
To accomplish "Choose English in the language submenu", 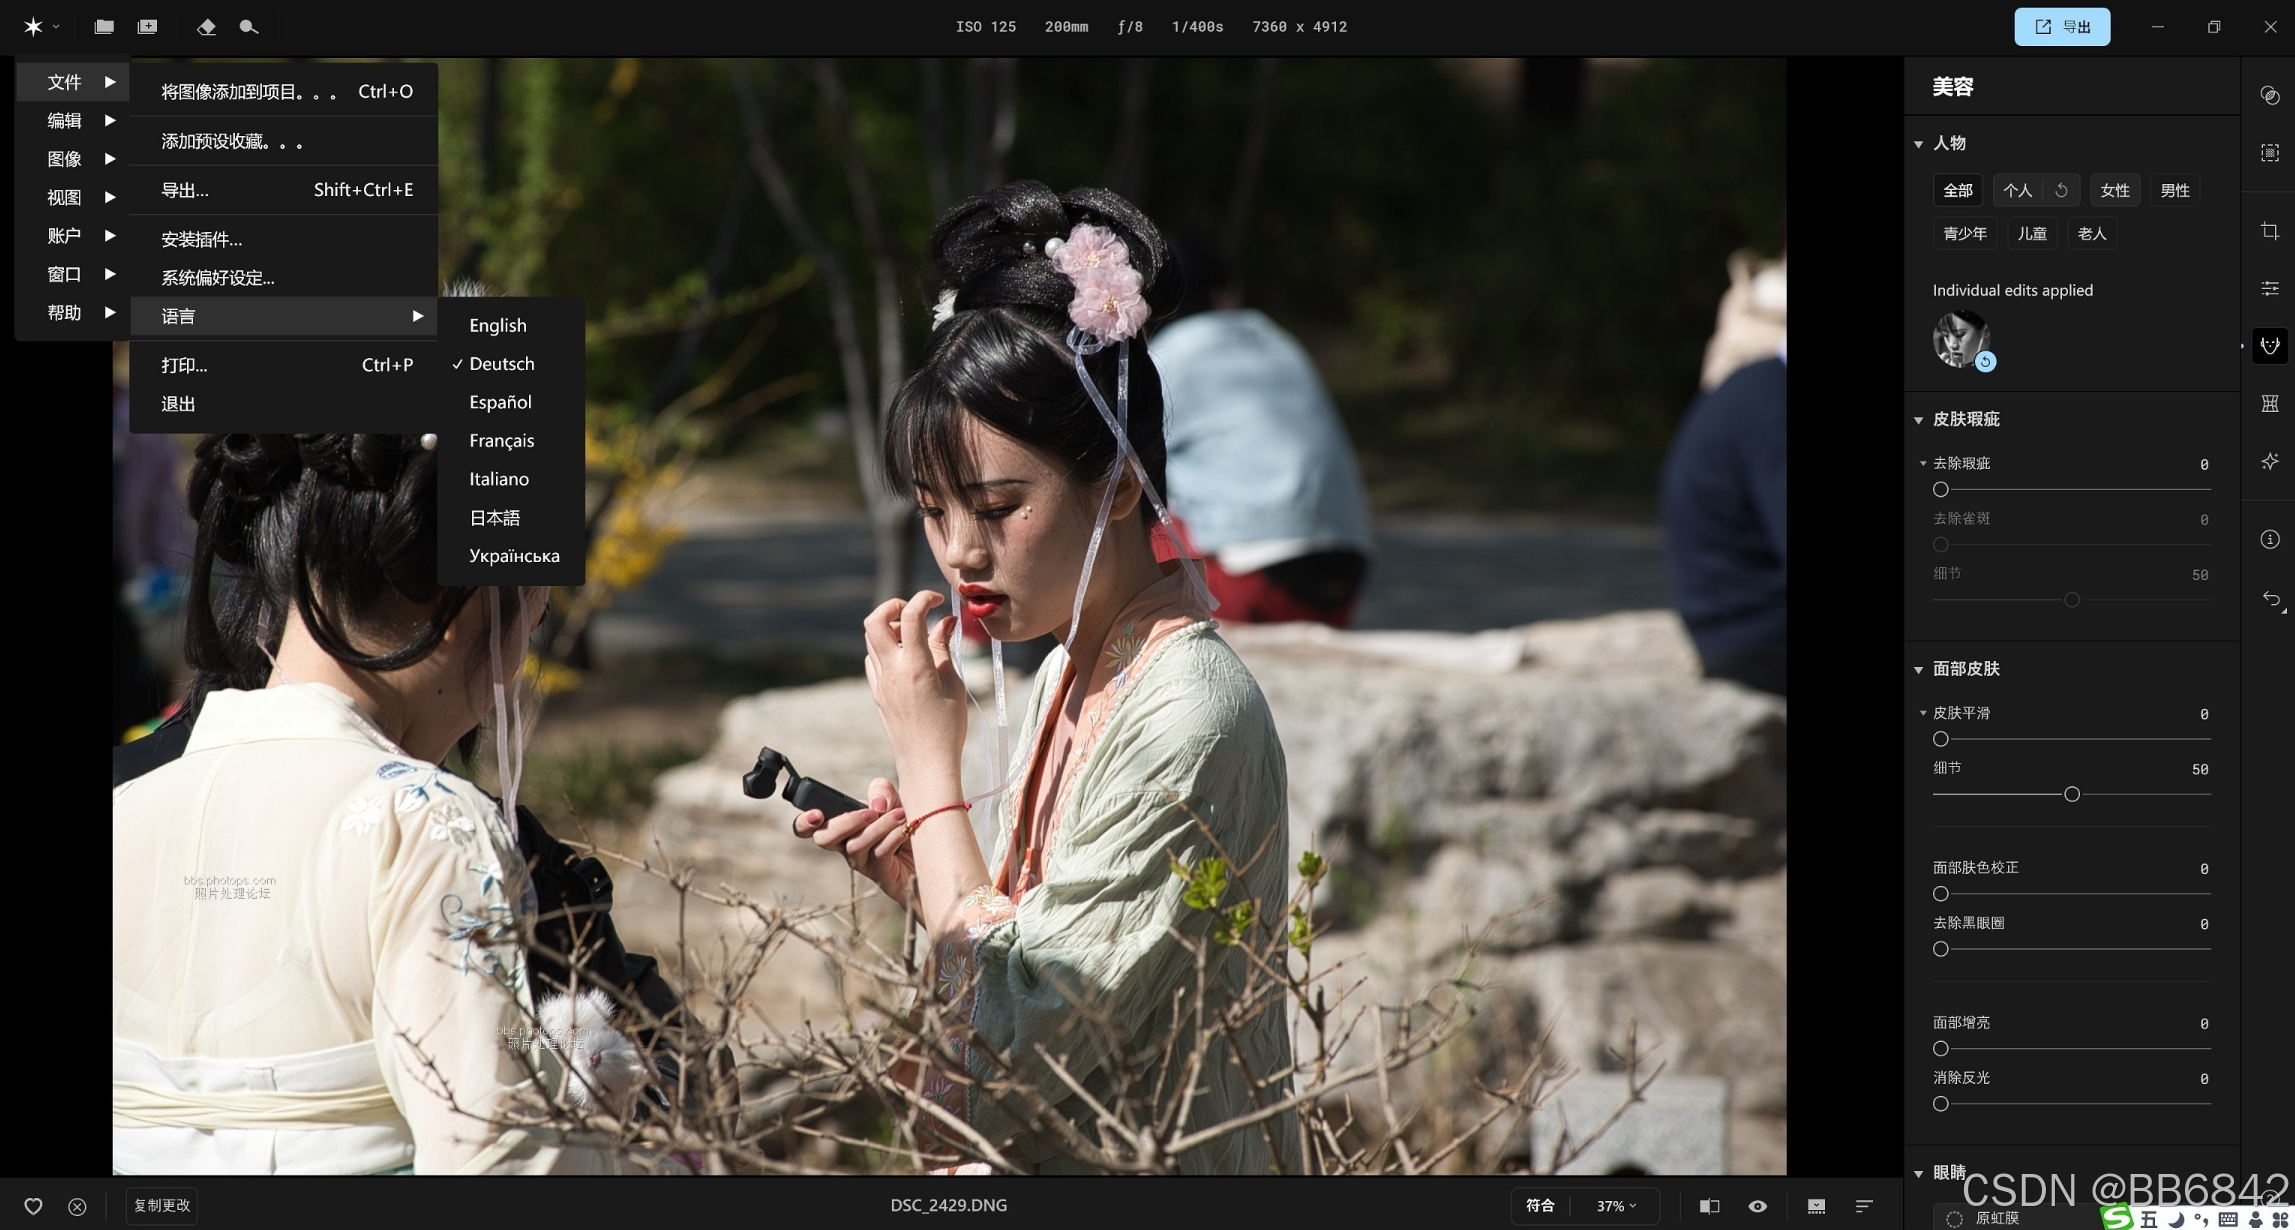I will 497,325.
